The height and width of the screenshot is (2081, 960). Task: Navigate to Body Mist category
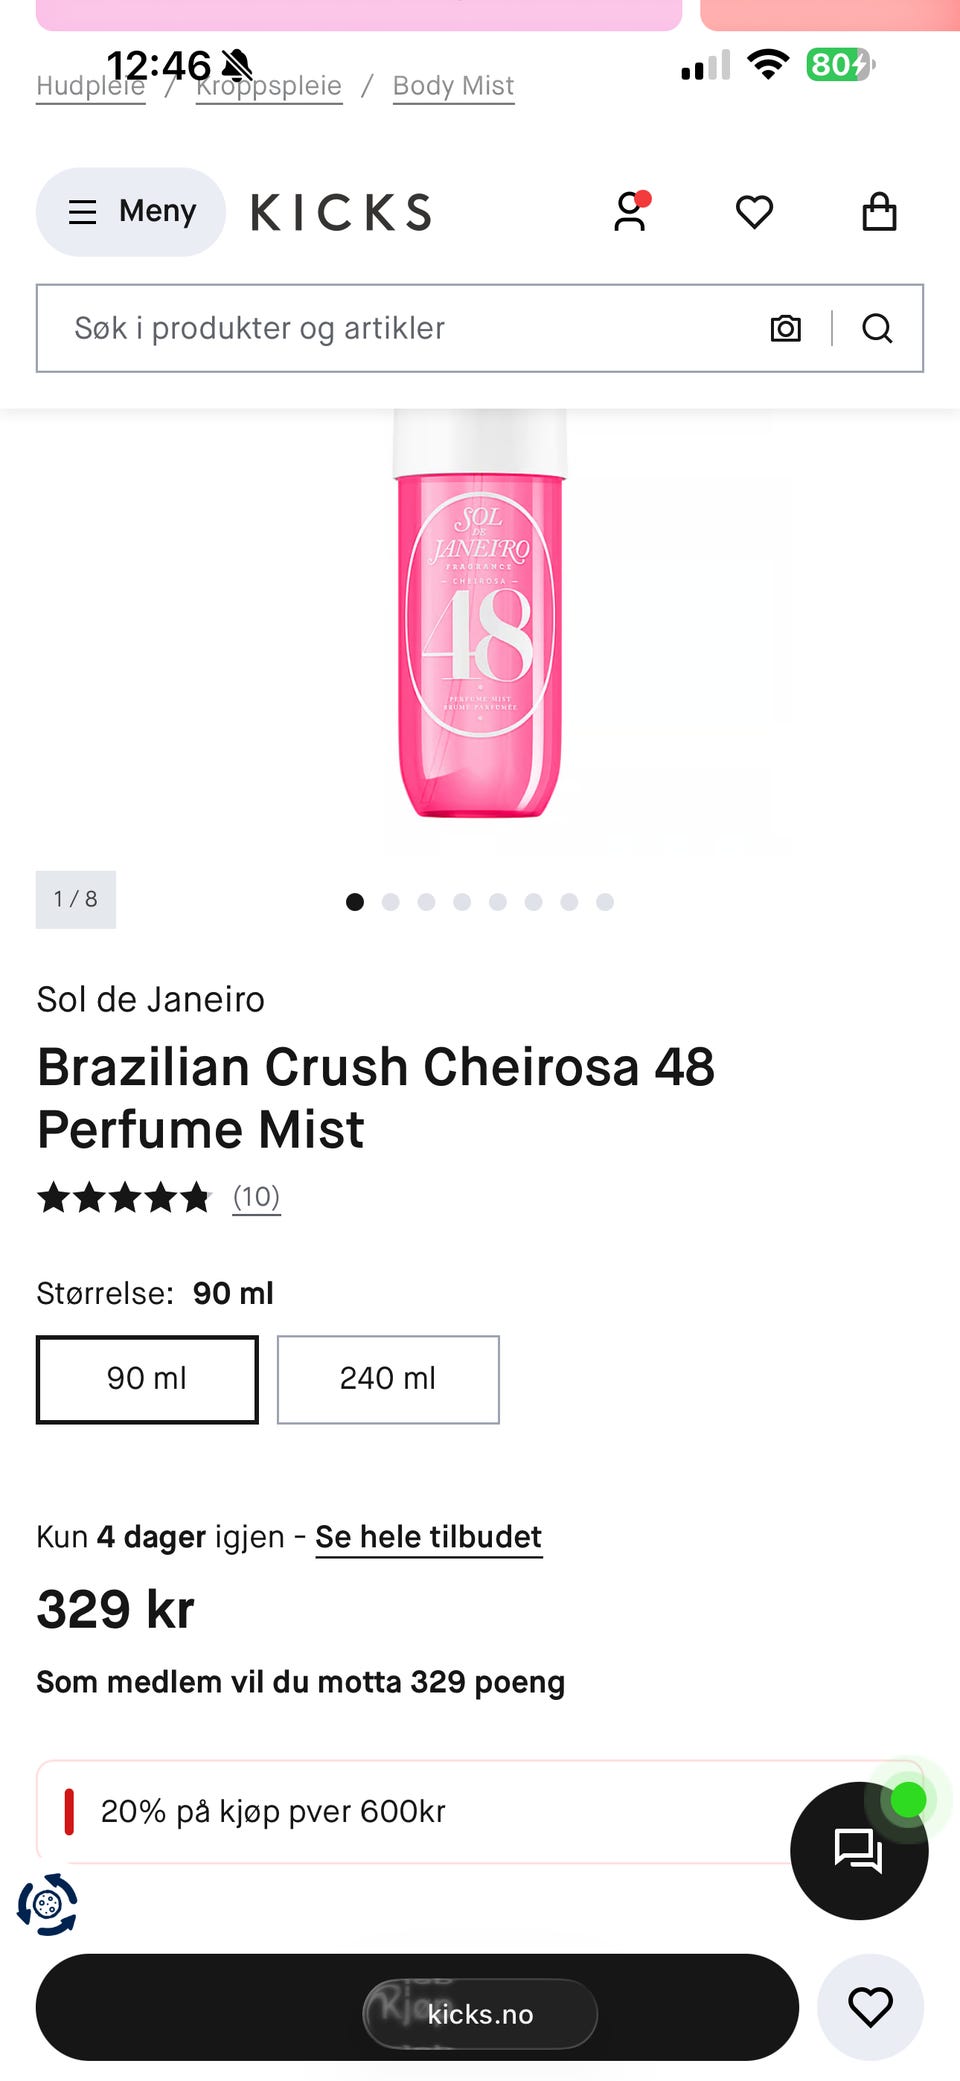pyautogui.click(x=453, y=86)
